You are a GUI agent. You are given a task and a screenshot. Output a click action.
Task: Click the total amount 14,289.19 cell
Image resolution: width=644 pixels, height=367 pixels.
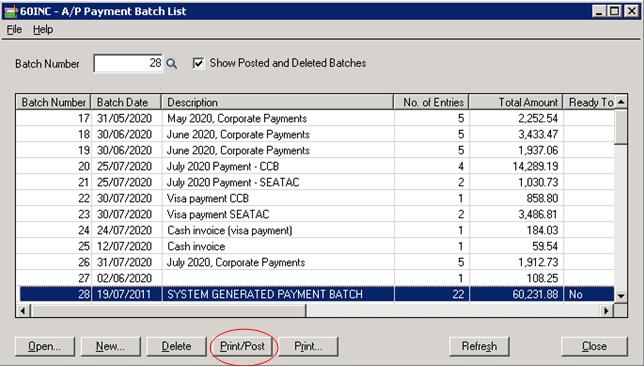[x=516, y=166]
